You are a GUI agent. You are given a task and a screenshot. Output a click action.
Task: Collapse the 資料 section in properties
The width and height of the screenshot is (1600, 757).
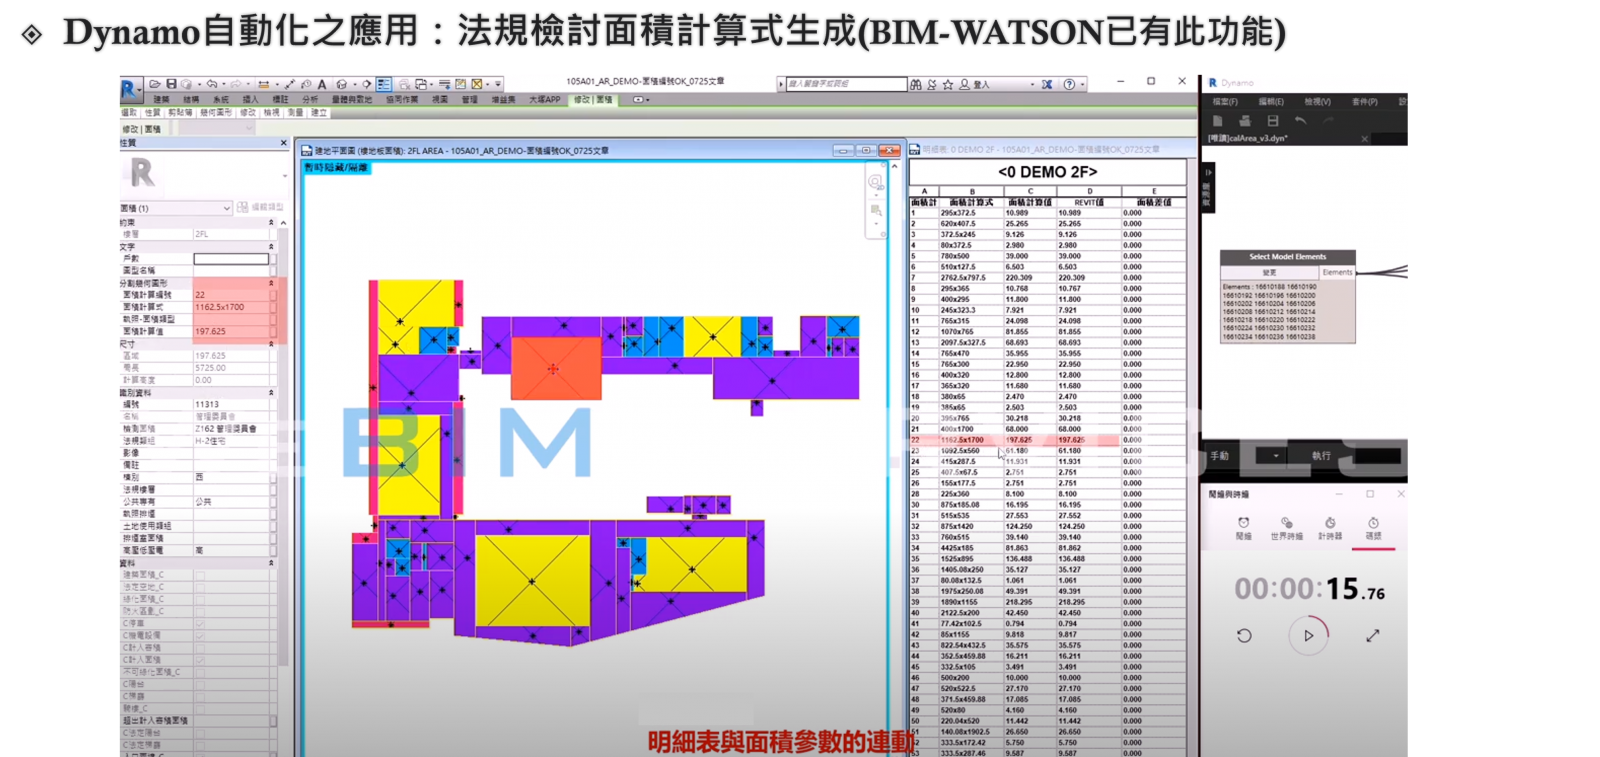pos(271,563)
